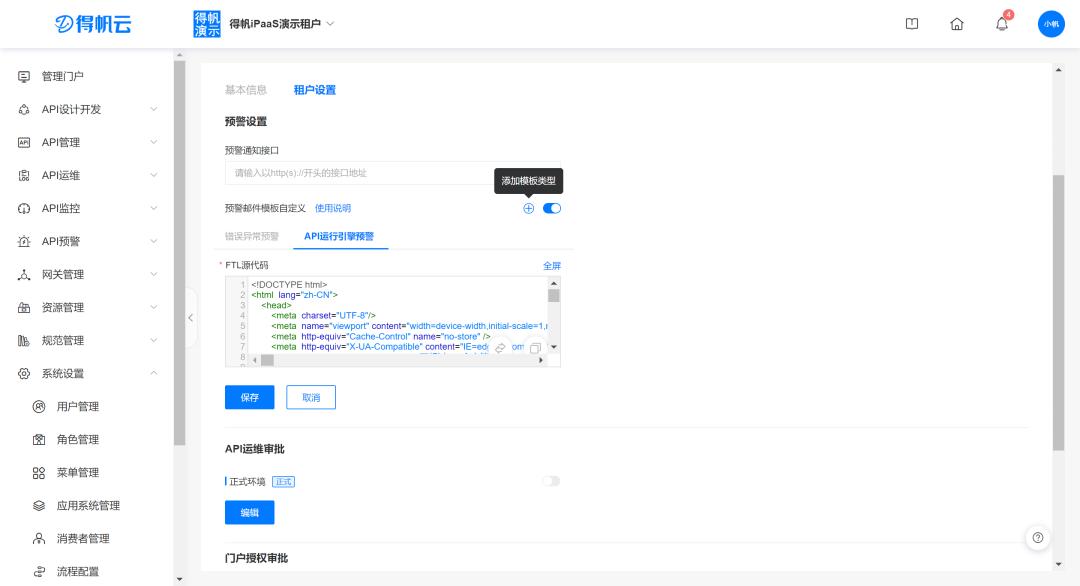Click the API监控 sidebar icon
The width and height of the screenshot is (1080, 586).
pos(24,209)
